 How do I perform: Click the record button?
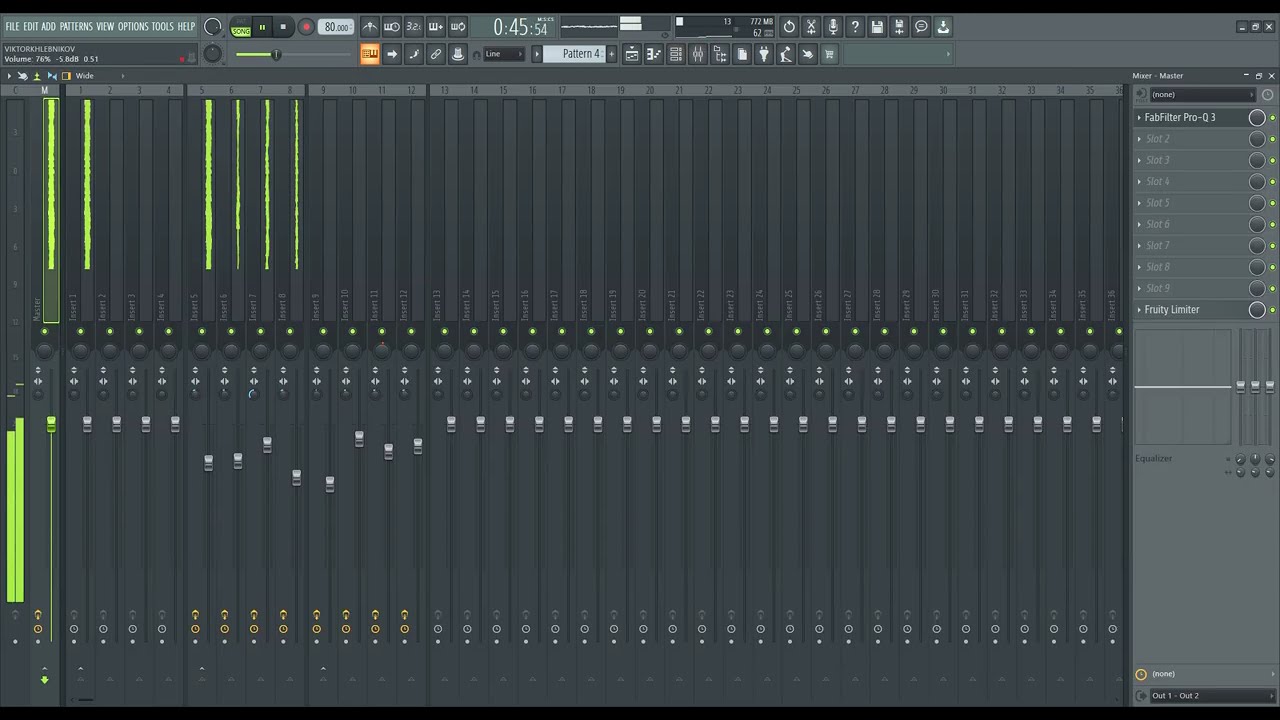pyautogui.click(x=307, y=28)
